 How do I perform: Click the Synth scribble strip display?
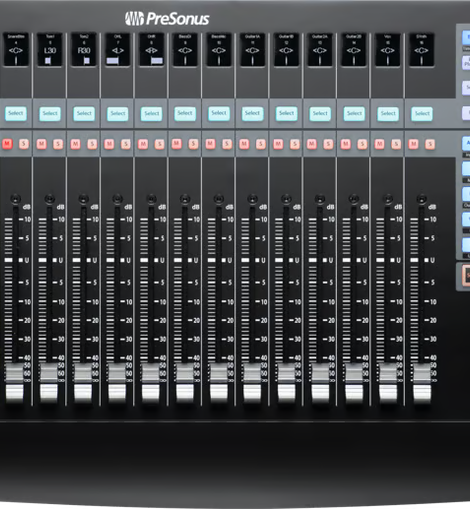(422, 49)
